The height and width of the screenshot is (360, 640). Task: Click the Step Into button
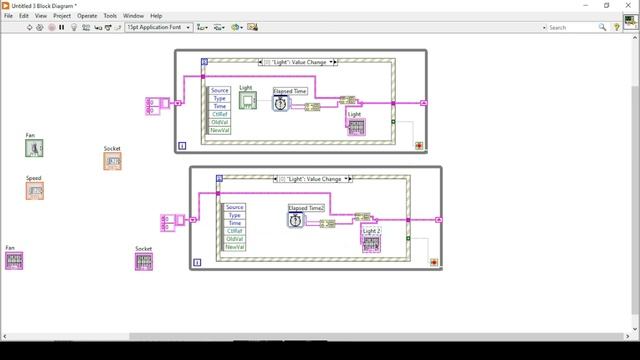(98, 27)
